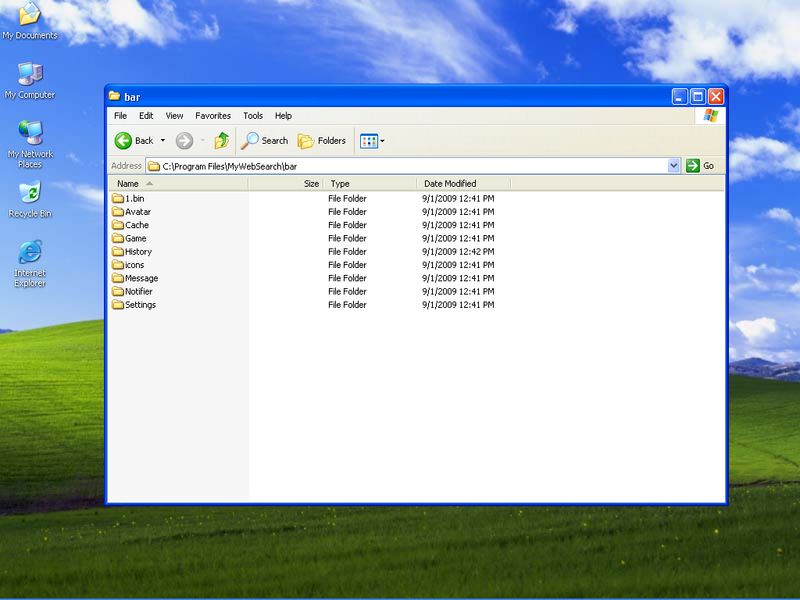The image size is (800, 600).
Task: Select the Notifier folder icon
Action: [118, 291]
